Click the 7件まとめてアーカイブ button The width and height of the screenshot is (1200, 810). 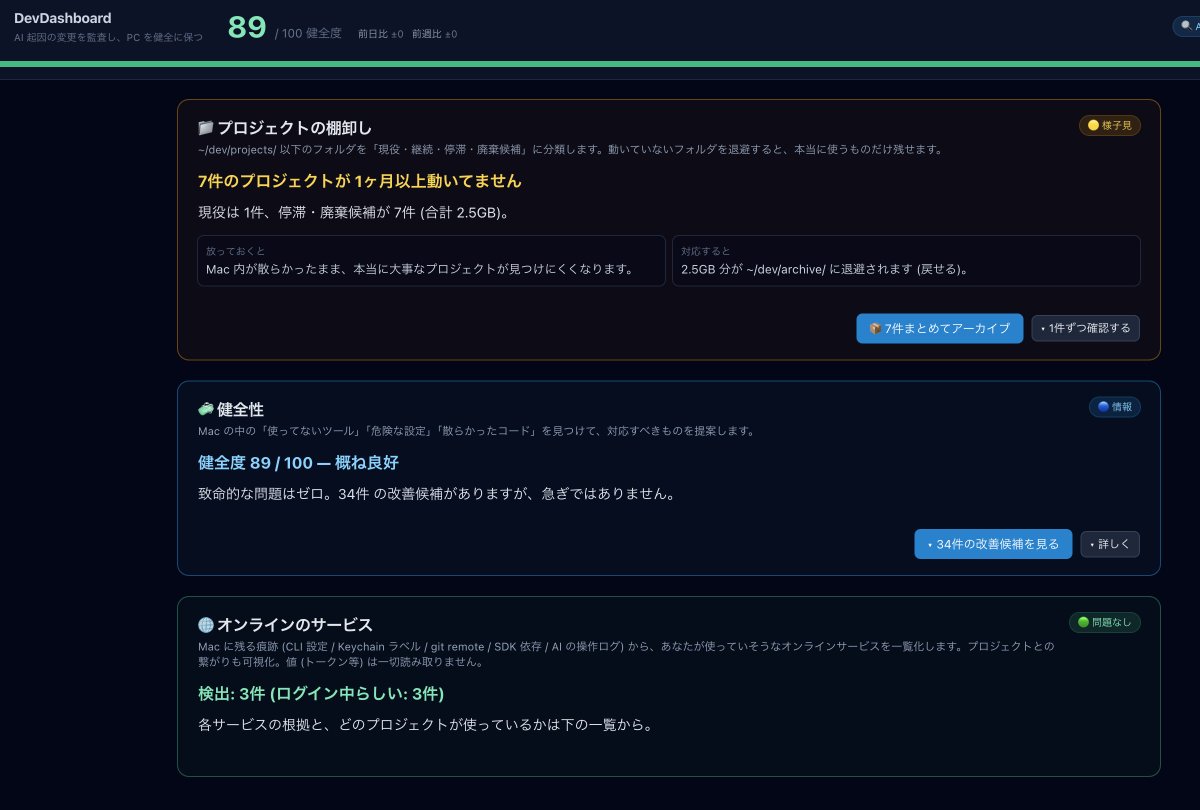(x=939, y=328)
